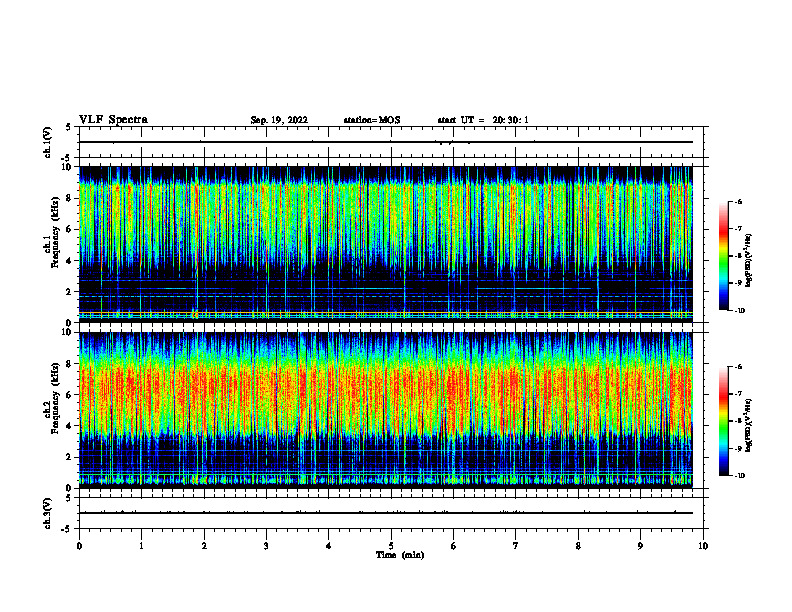Click time axis tick label "4"
792x612 pixels.
tap(329, 546)
